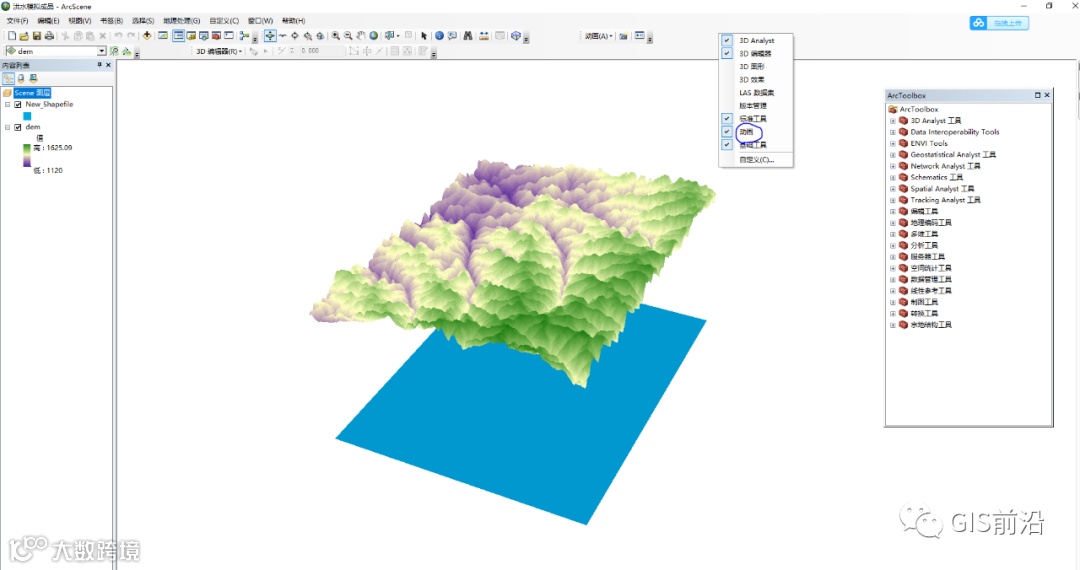Uncheck the 3D Analyst toolbar entry
Image resolution: width=1080 pixels, height=570 pixels.
coord(727,41)
